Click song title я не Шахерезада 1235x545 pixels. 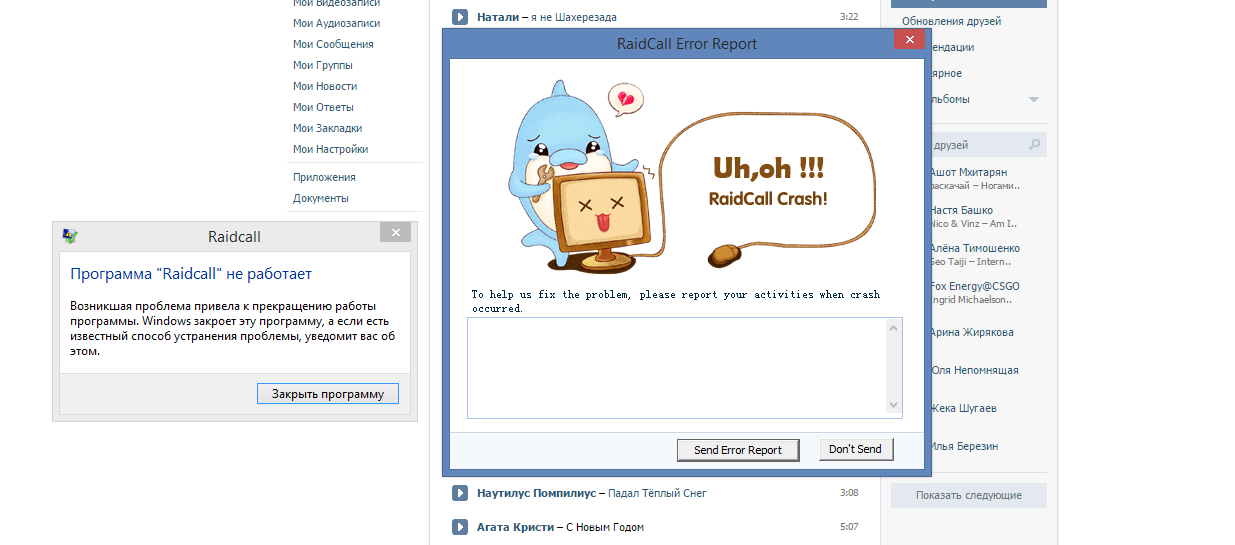click(573, 17)
